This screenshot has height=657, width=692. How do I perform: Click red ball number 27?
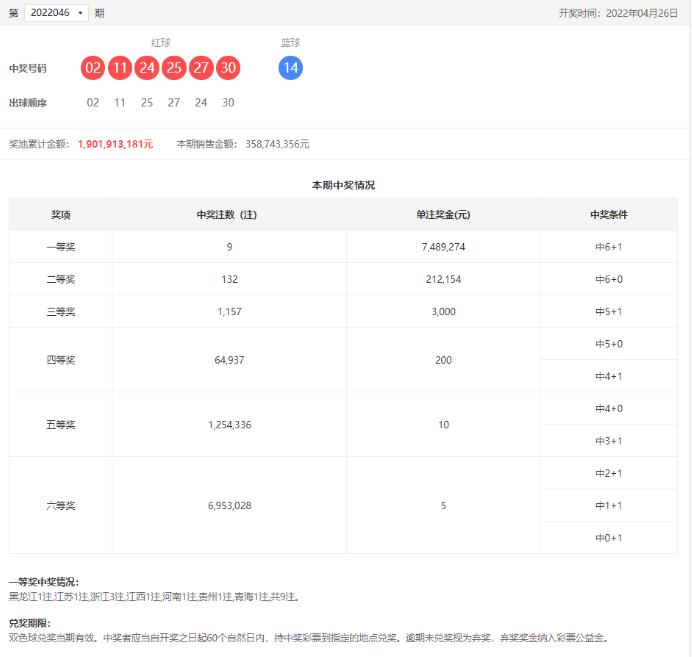coord(201,68)
